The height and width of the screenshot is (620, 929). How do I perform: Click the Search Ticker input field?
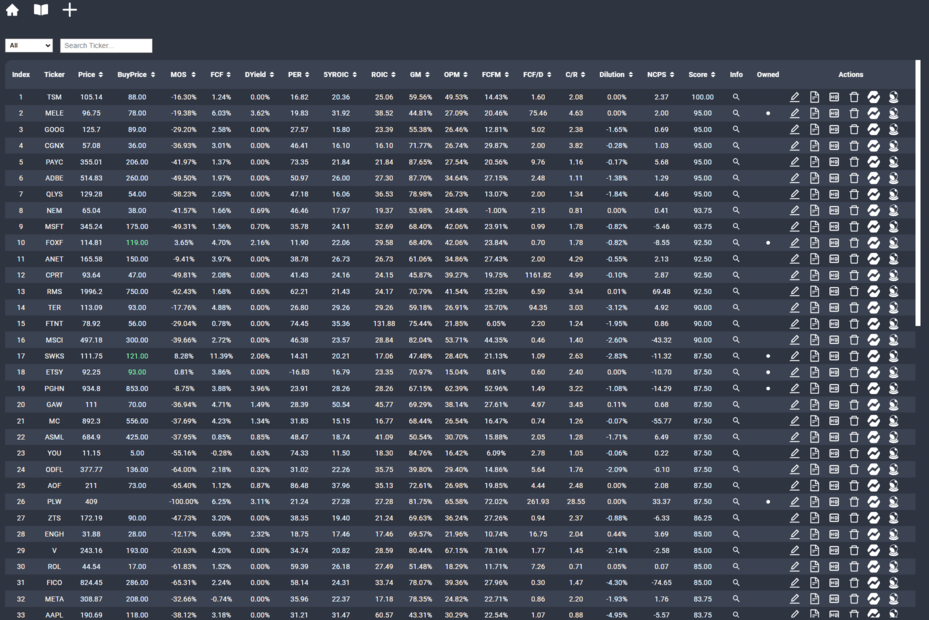coord(106,46)
